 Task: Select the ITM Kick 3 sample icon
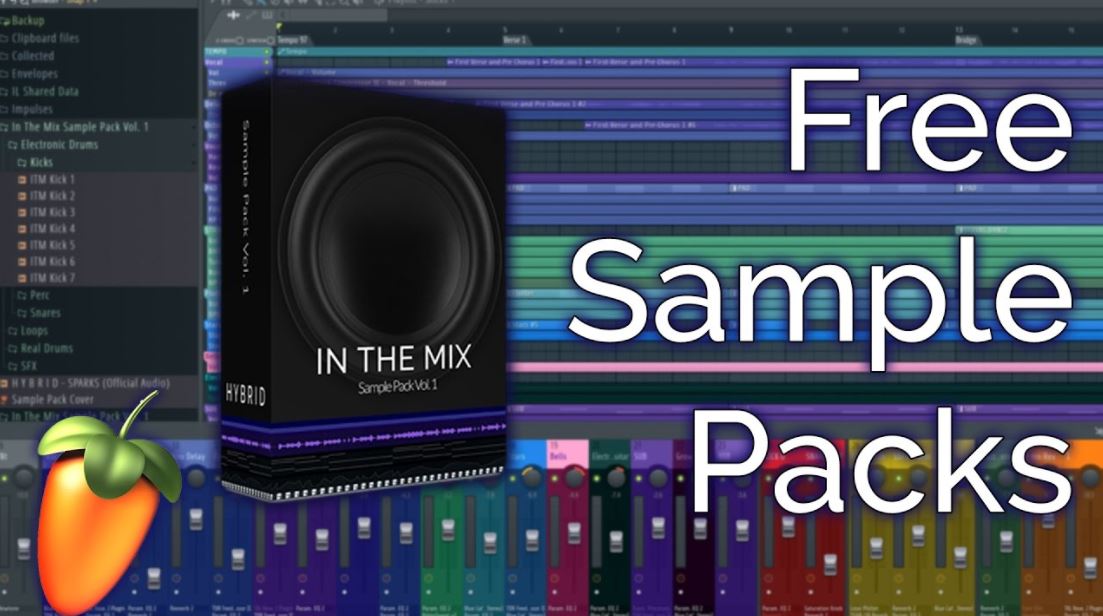(x=22, y=212)
